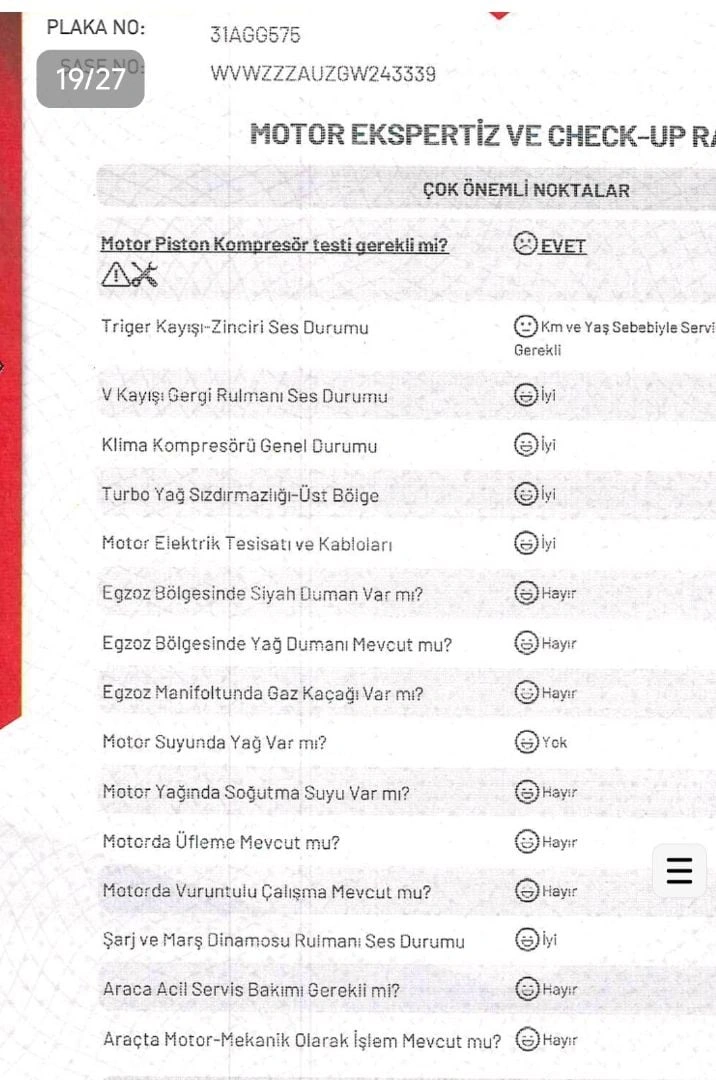Click the smiley icon for Motorda Üfleme
This screenshot has height=1080, width=716.
[x=527, y=841]
